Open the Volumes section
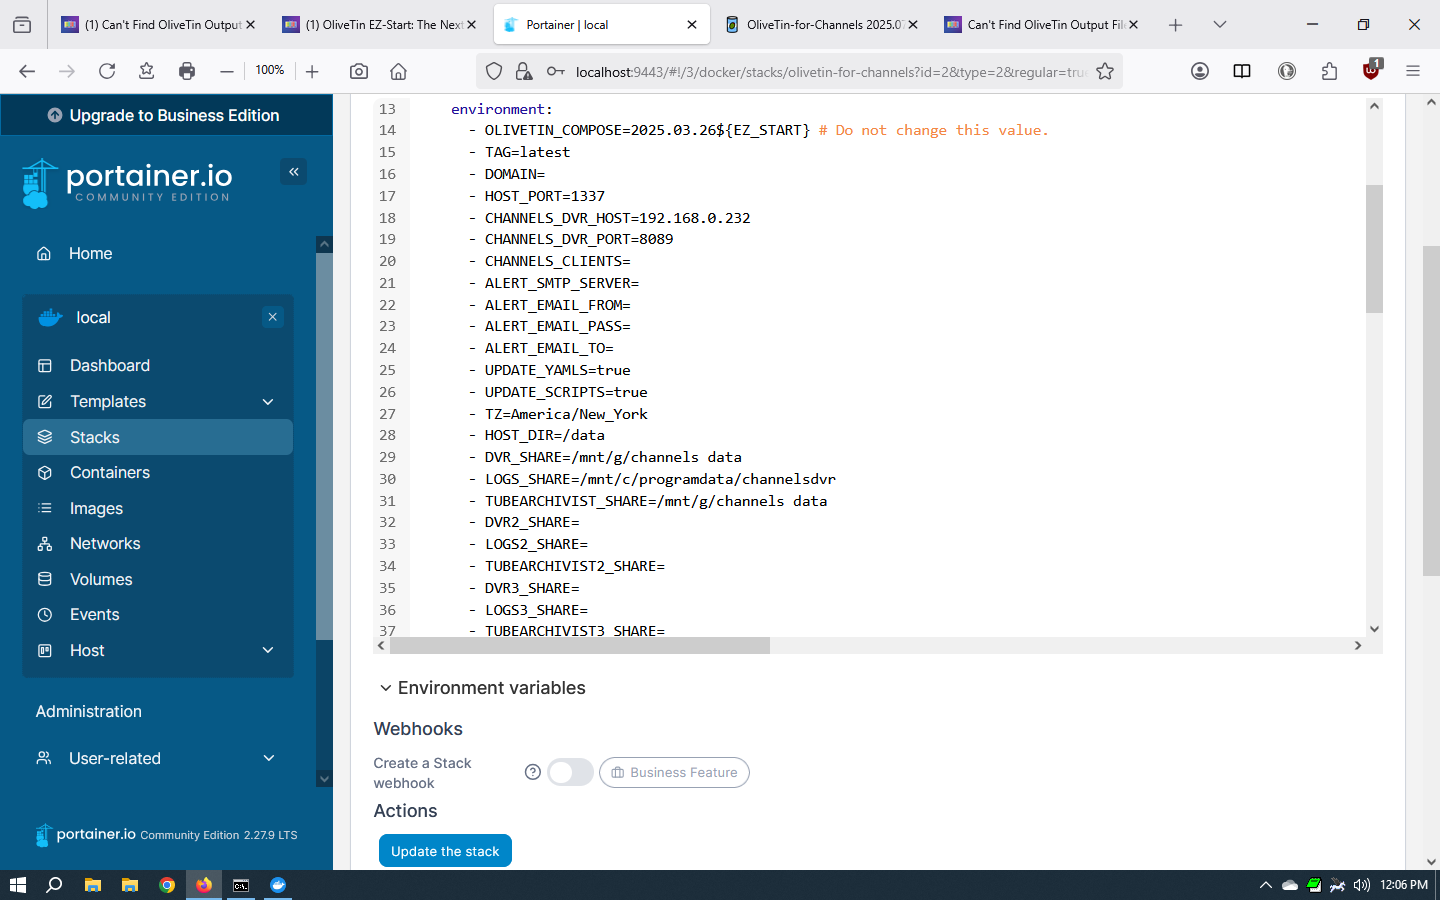 click(100, 580)
